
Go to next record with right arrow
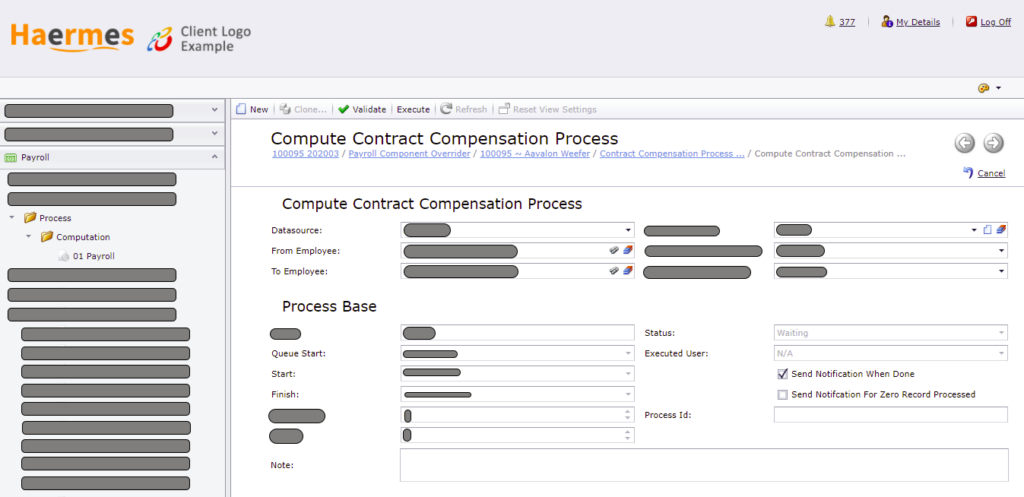(993, 142)
